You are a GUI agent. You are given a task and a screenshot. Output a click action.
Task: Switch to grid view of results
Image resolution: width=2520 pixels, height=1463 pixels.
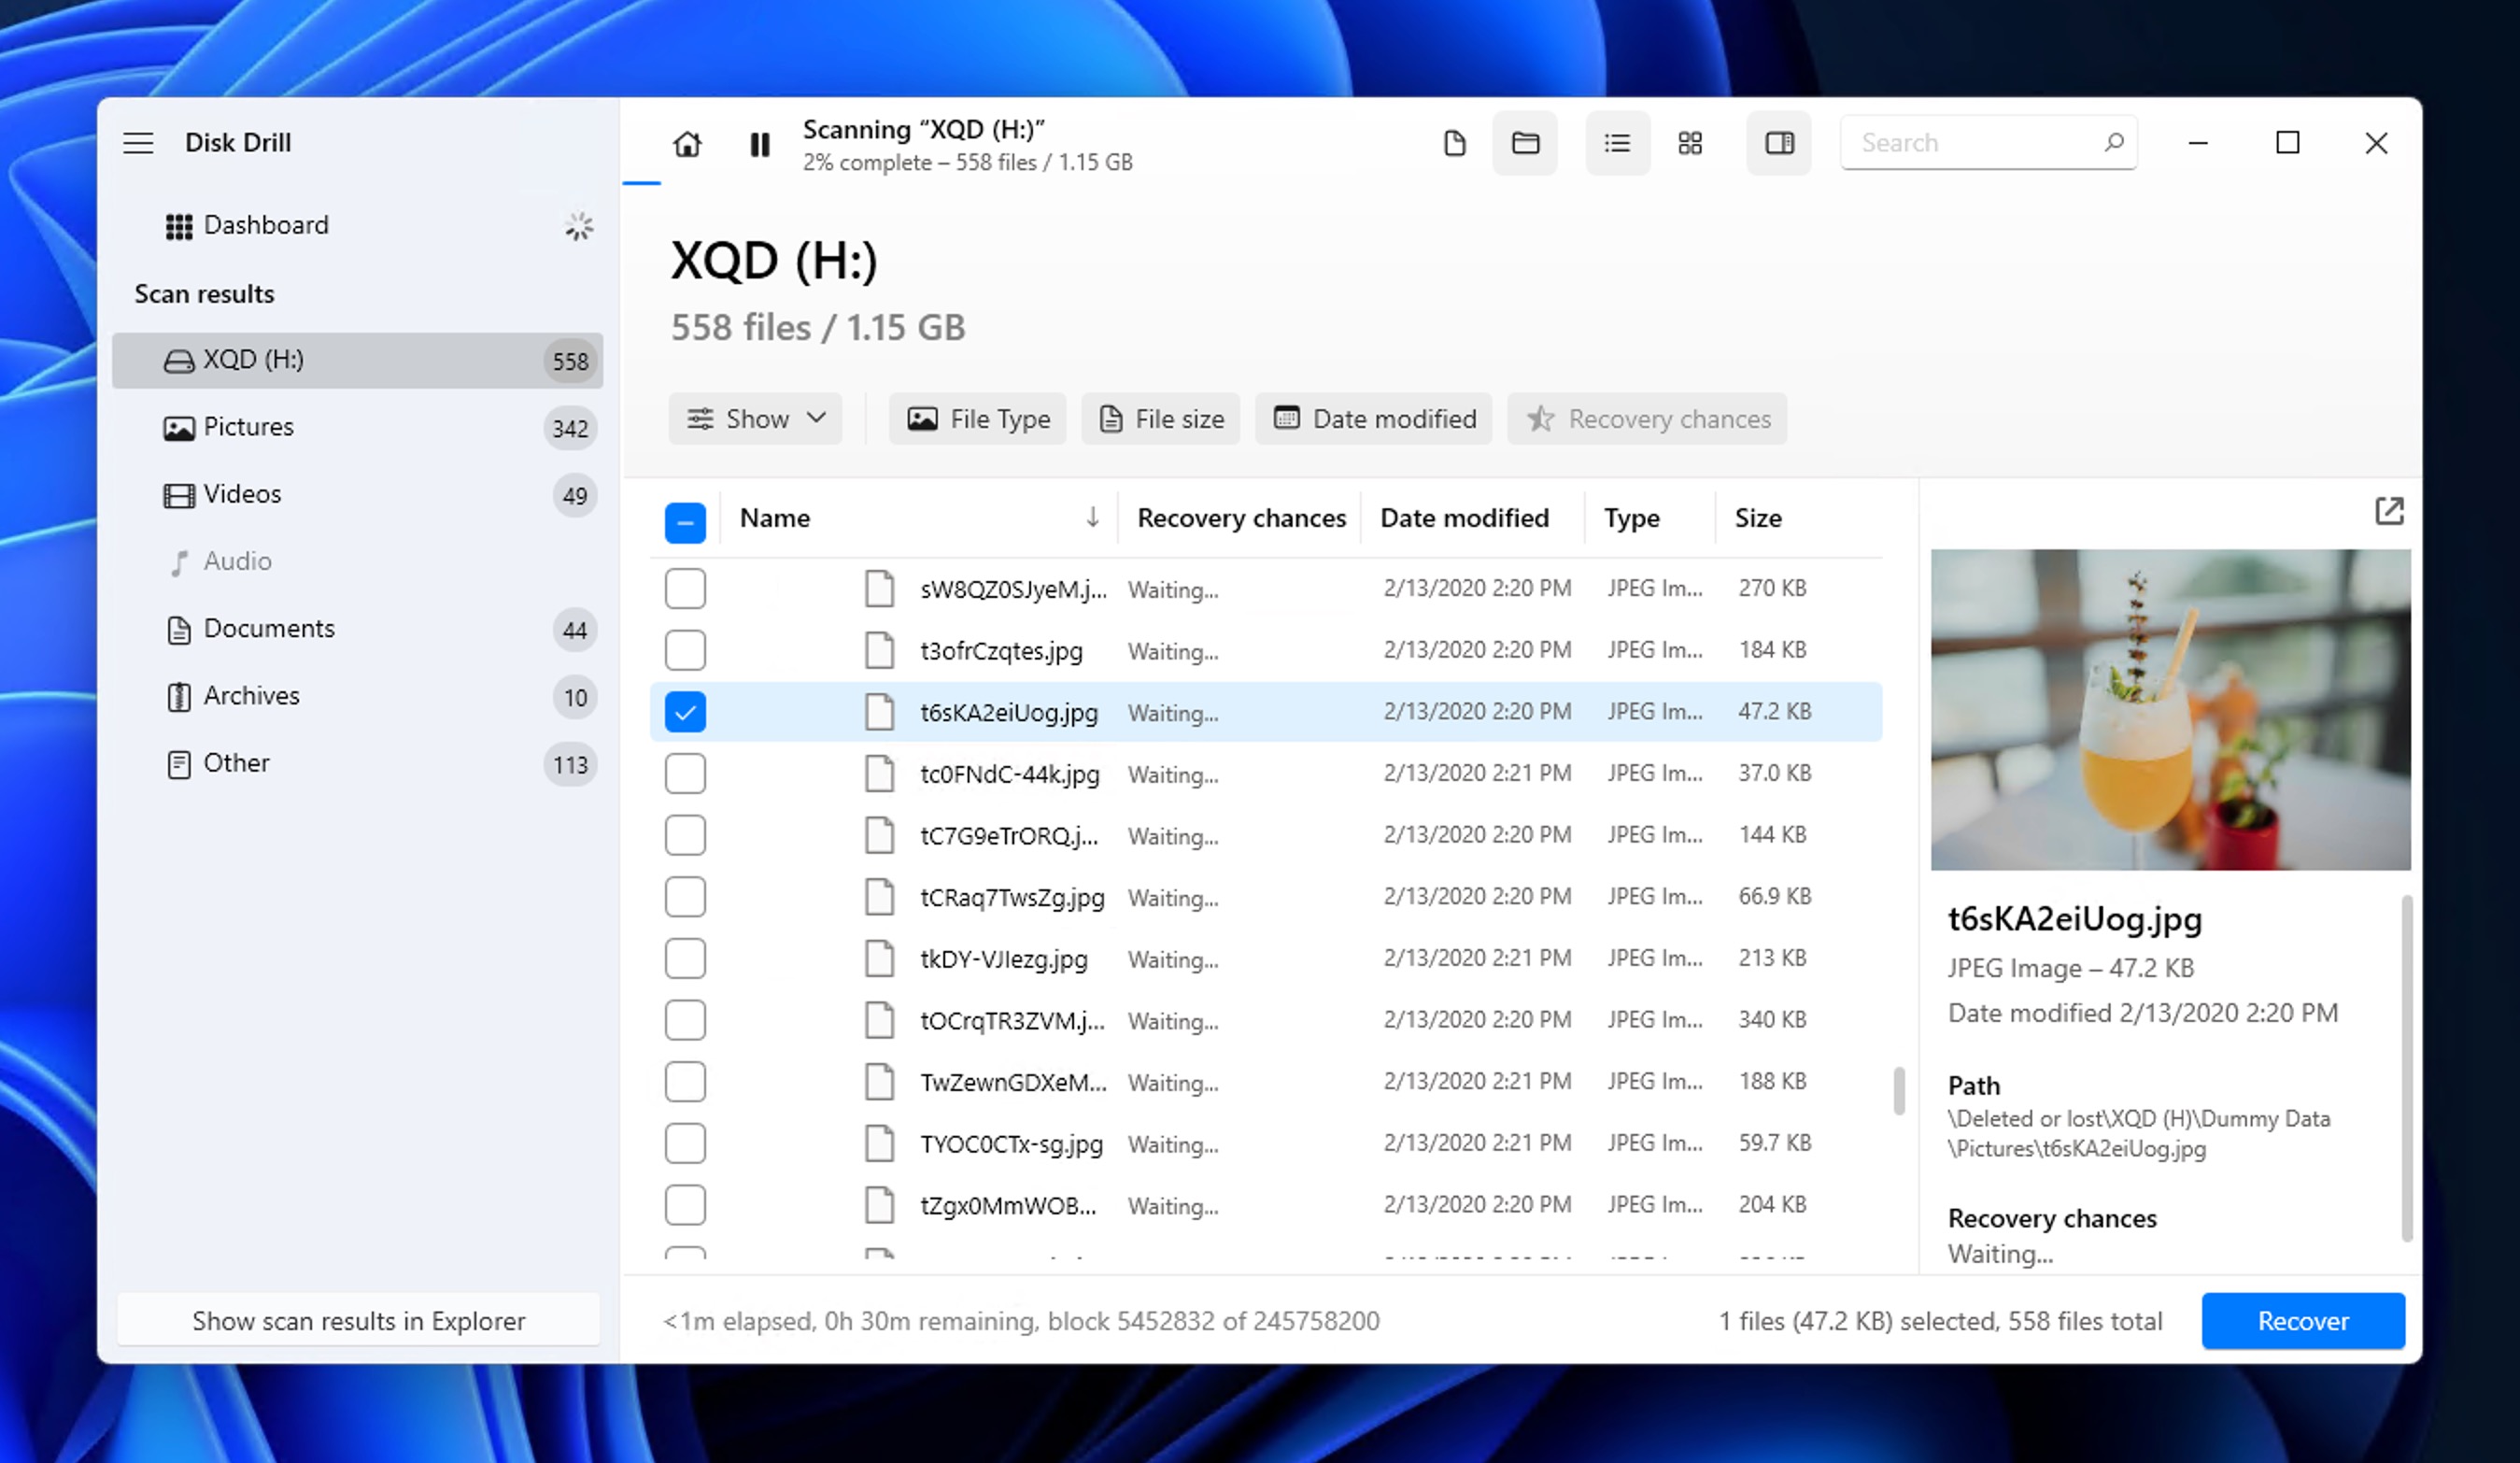[1690, 143]
